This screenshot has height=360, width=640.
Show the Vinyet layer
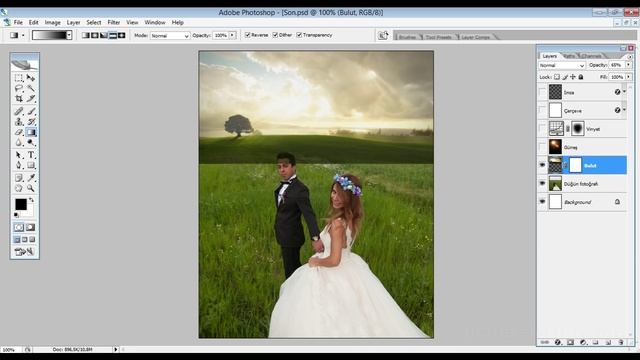pos(542,129)
